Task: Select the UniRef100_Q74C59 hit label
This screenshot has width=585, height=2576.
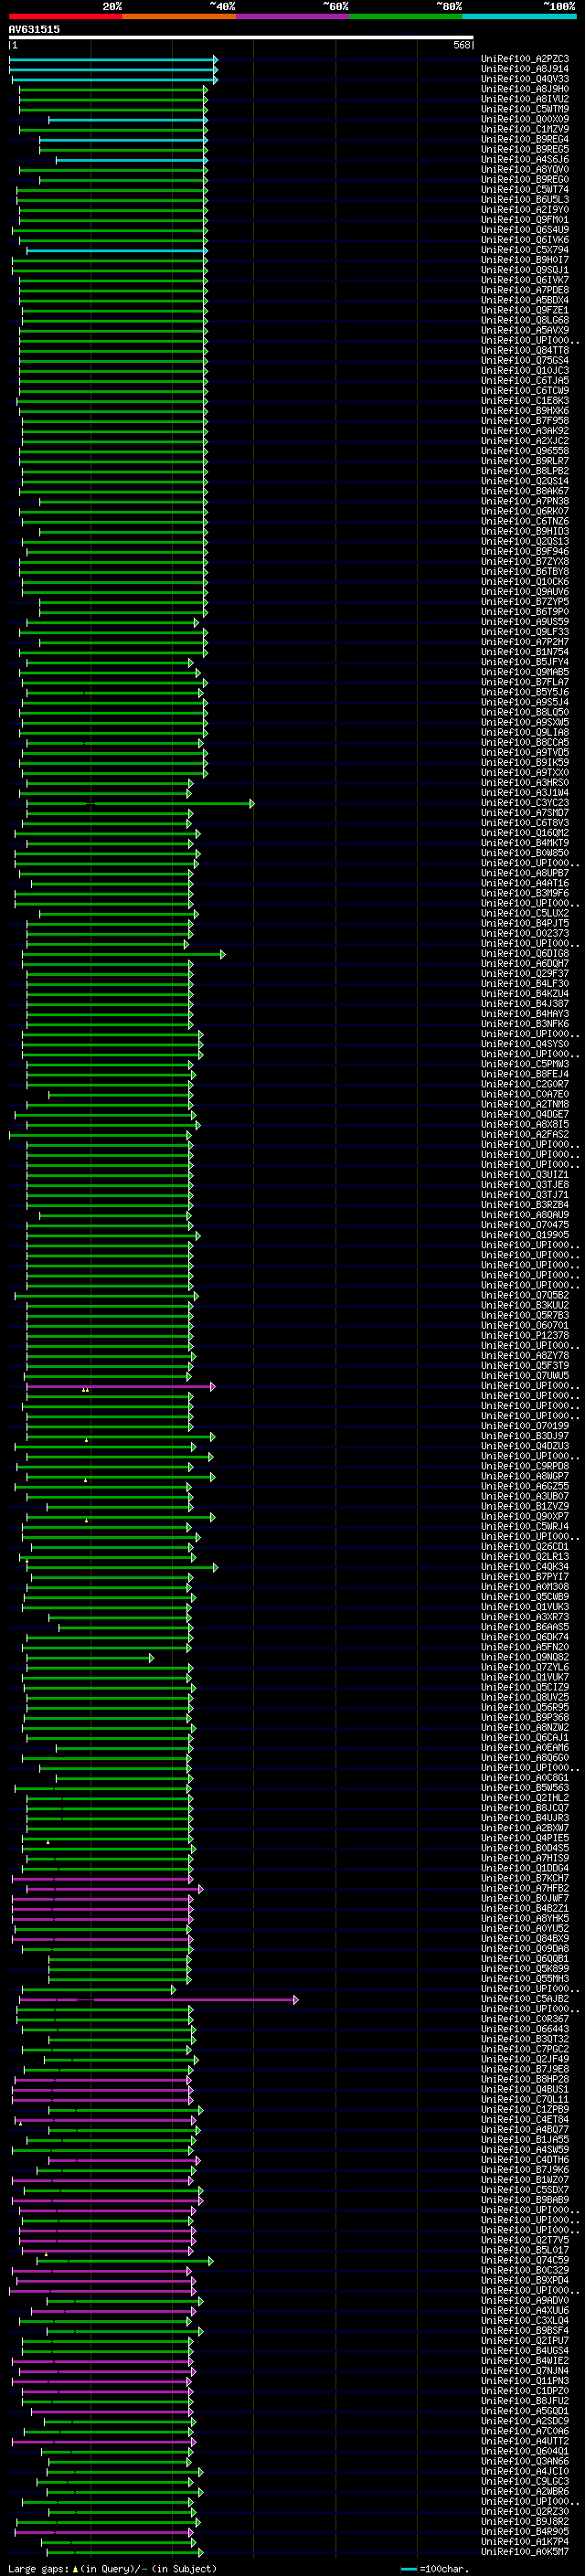Action: 525,2260
